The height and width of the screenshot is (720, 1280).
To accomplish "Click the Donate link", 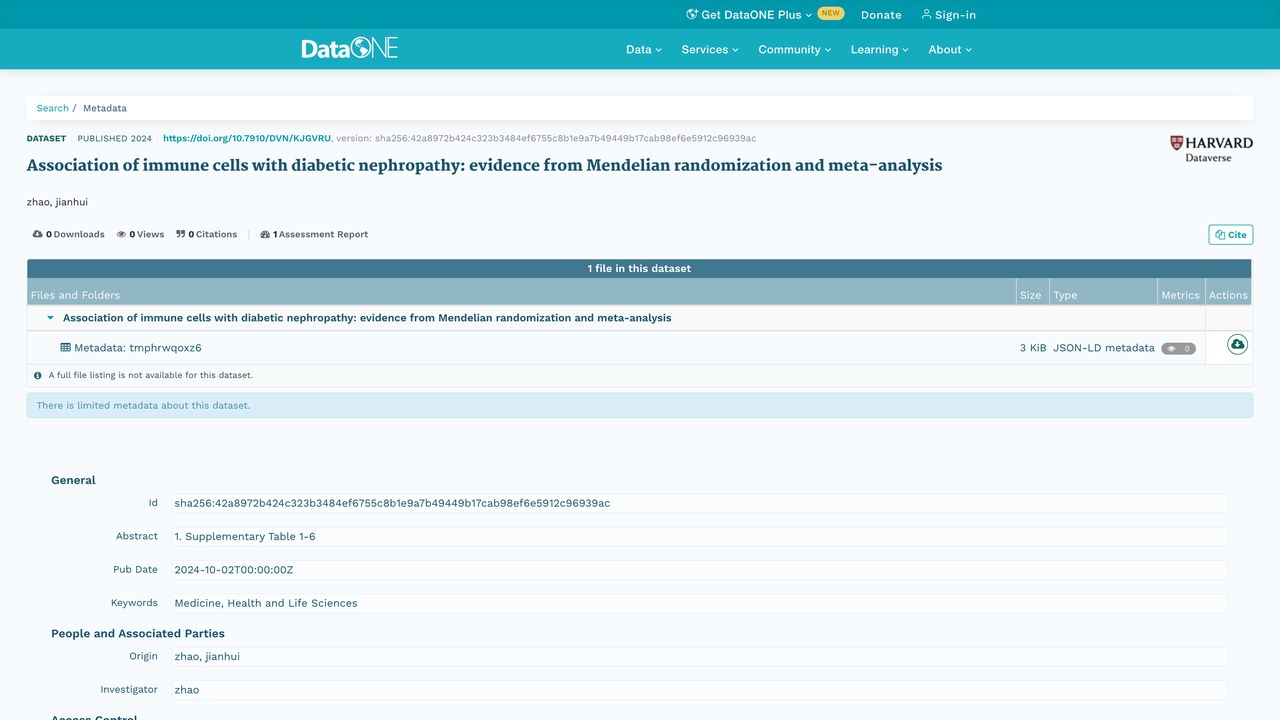I will coord(881,15).
